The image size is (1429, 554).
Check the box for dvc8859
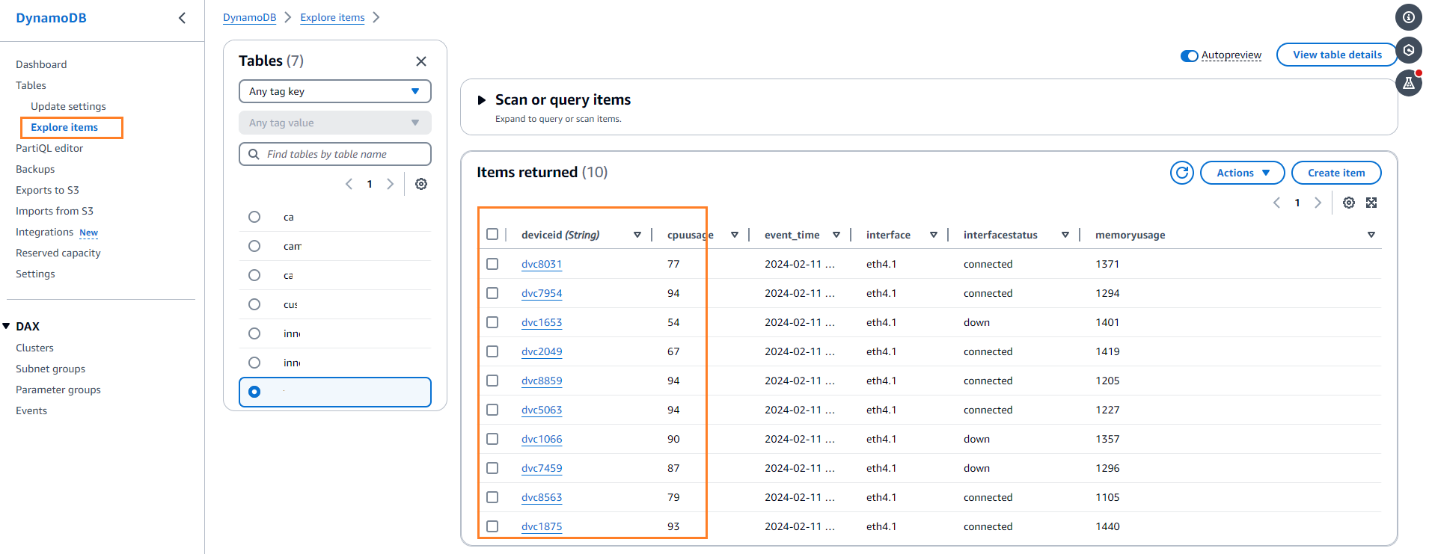pyautogui.click(x=492, y=381)
